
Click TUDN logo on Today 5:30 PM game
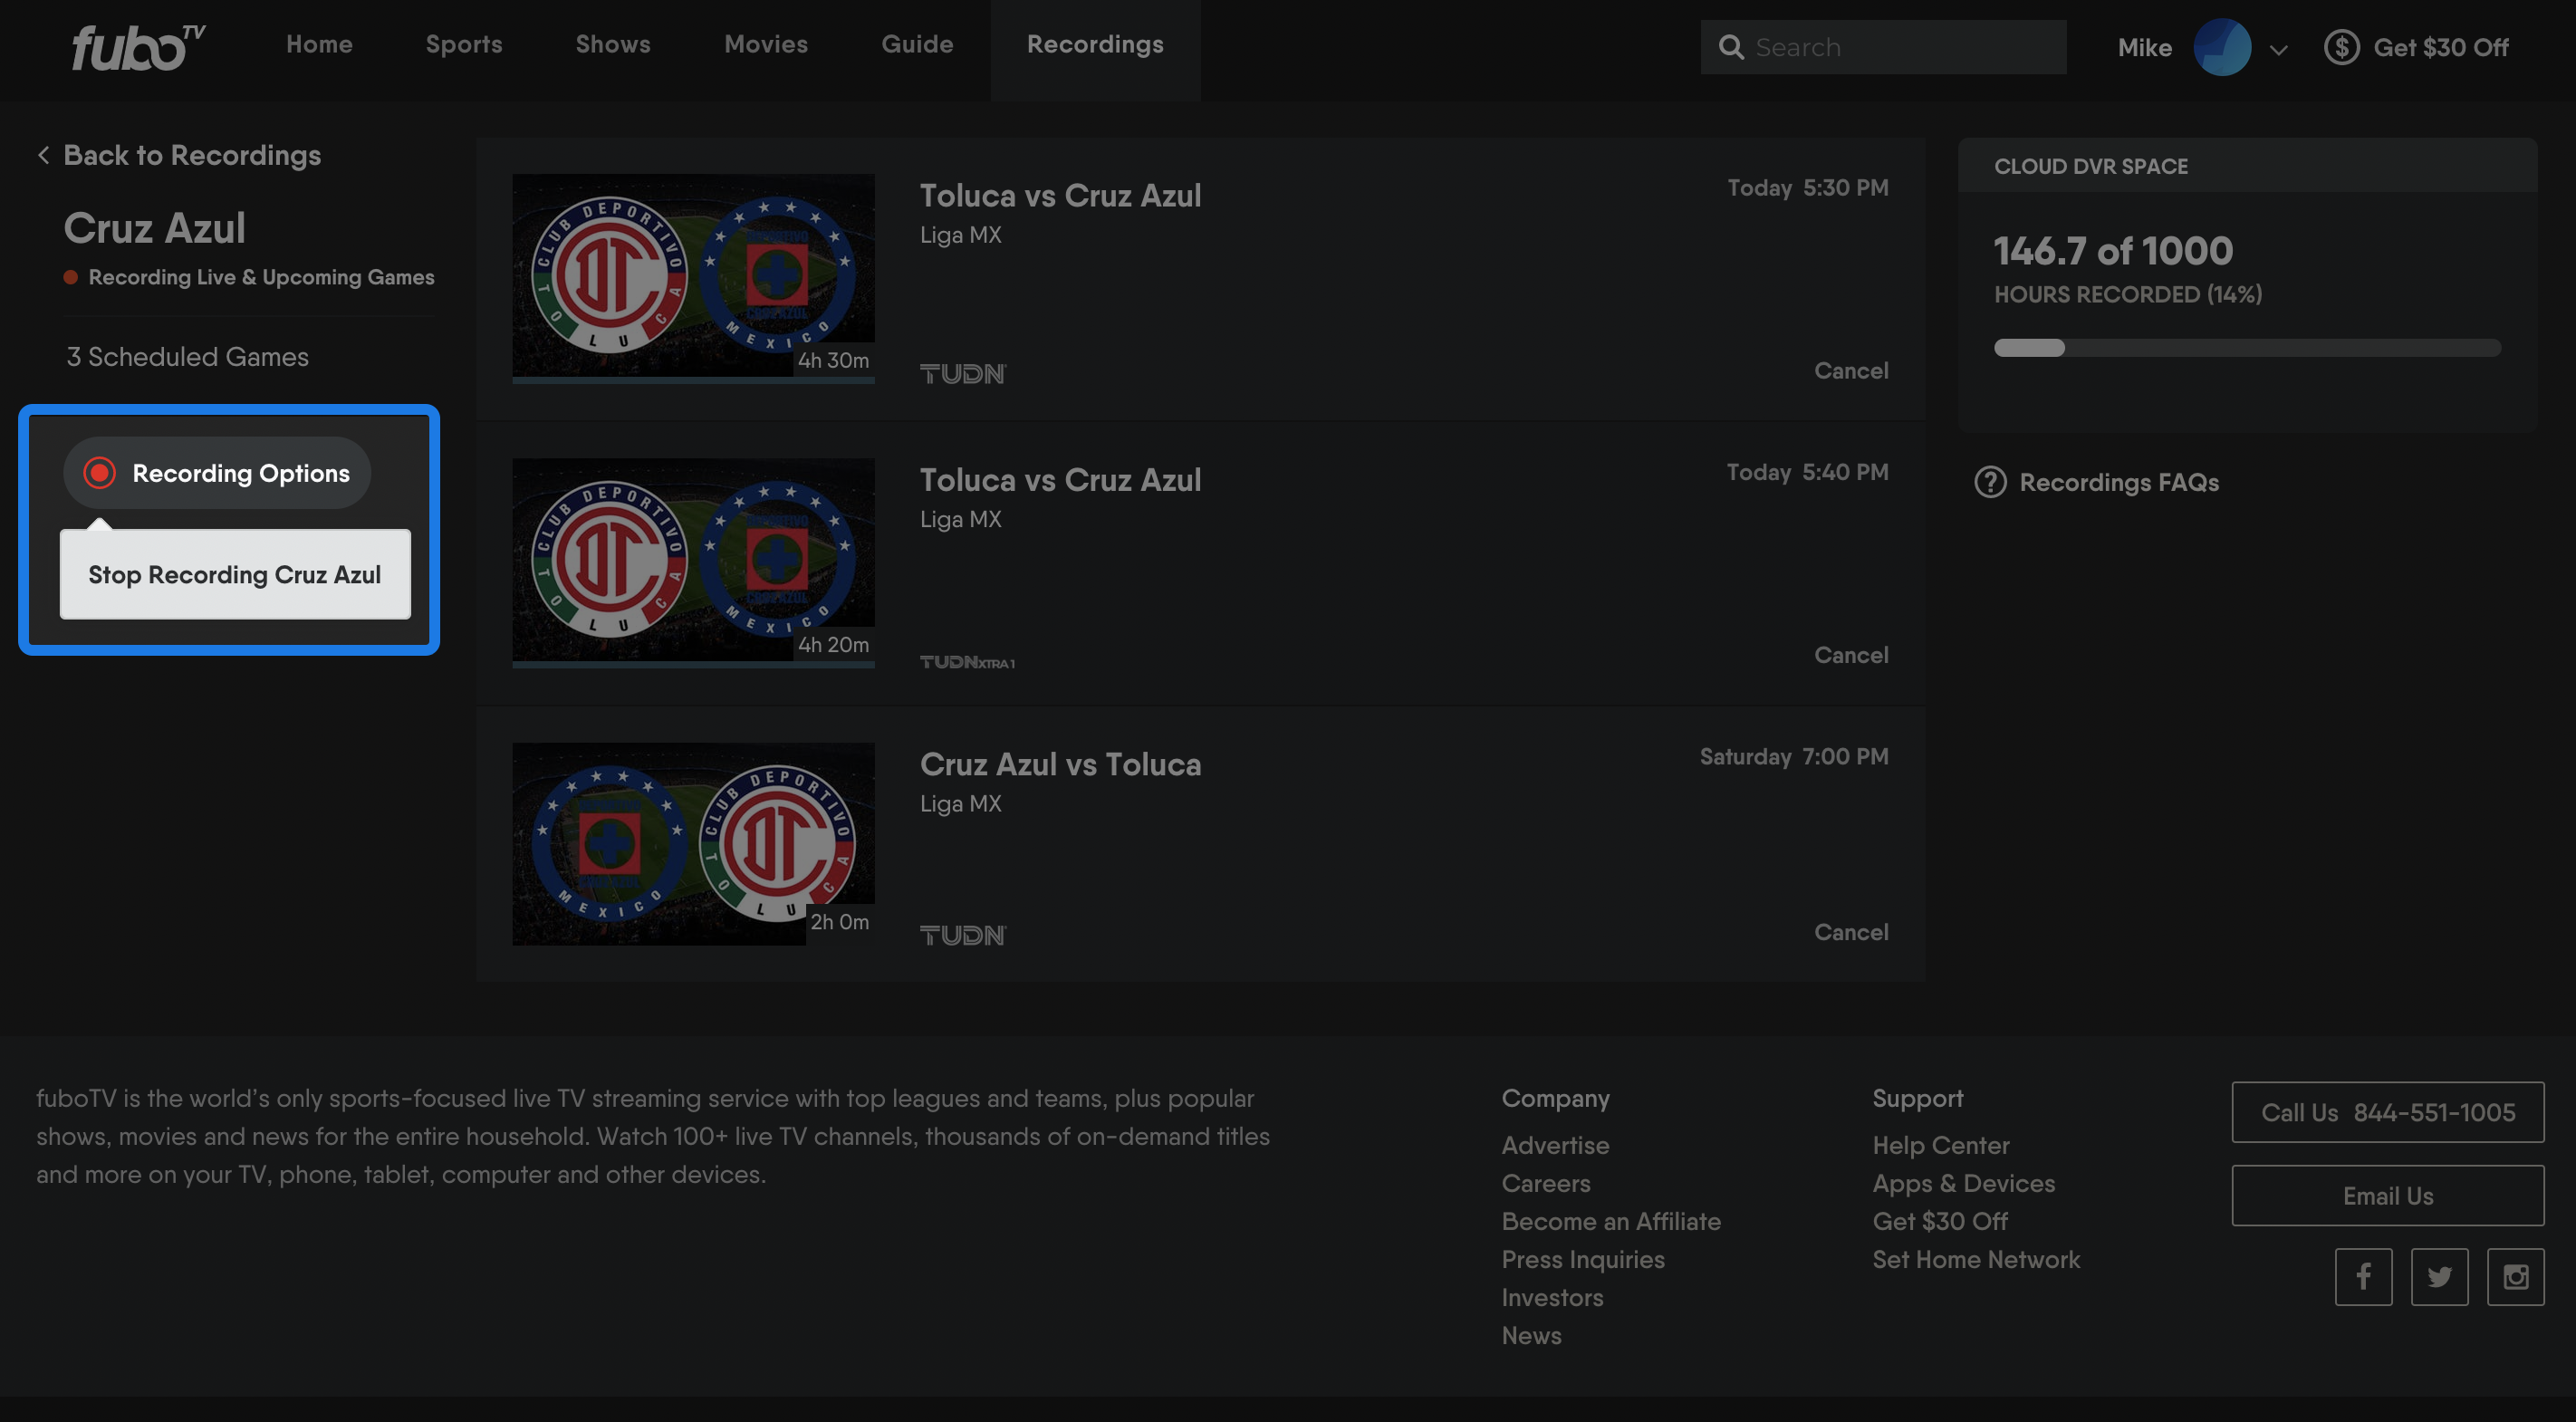point(963,373)
